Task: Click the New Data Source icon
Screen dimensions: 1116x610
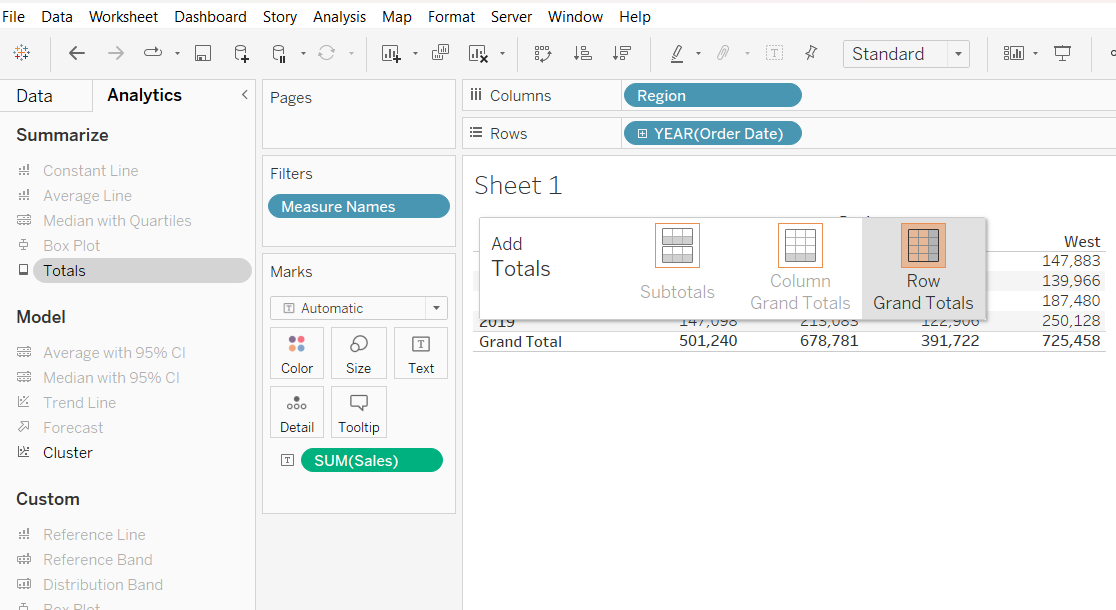Action: coord(241,54)
